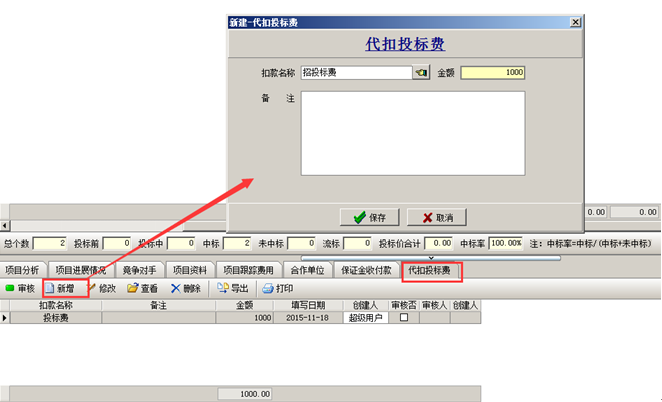Open lookup icon beside 扣款名称 field
Image resolution: width=662 pixels, height=402 pixels.
[420, 73]
